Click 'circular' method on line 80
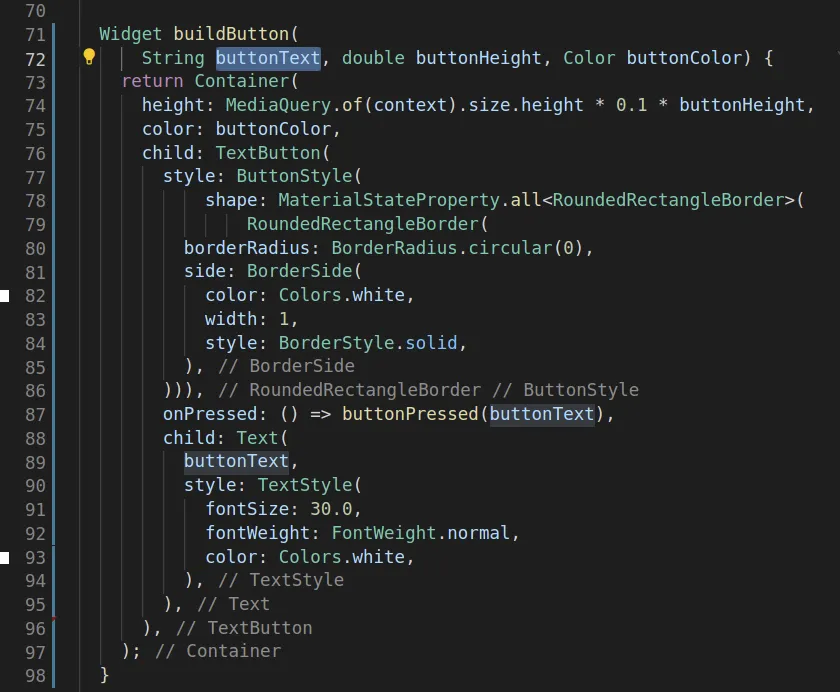This screenshot has width=840, height=692. tap(510, 248)
